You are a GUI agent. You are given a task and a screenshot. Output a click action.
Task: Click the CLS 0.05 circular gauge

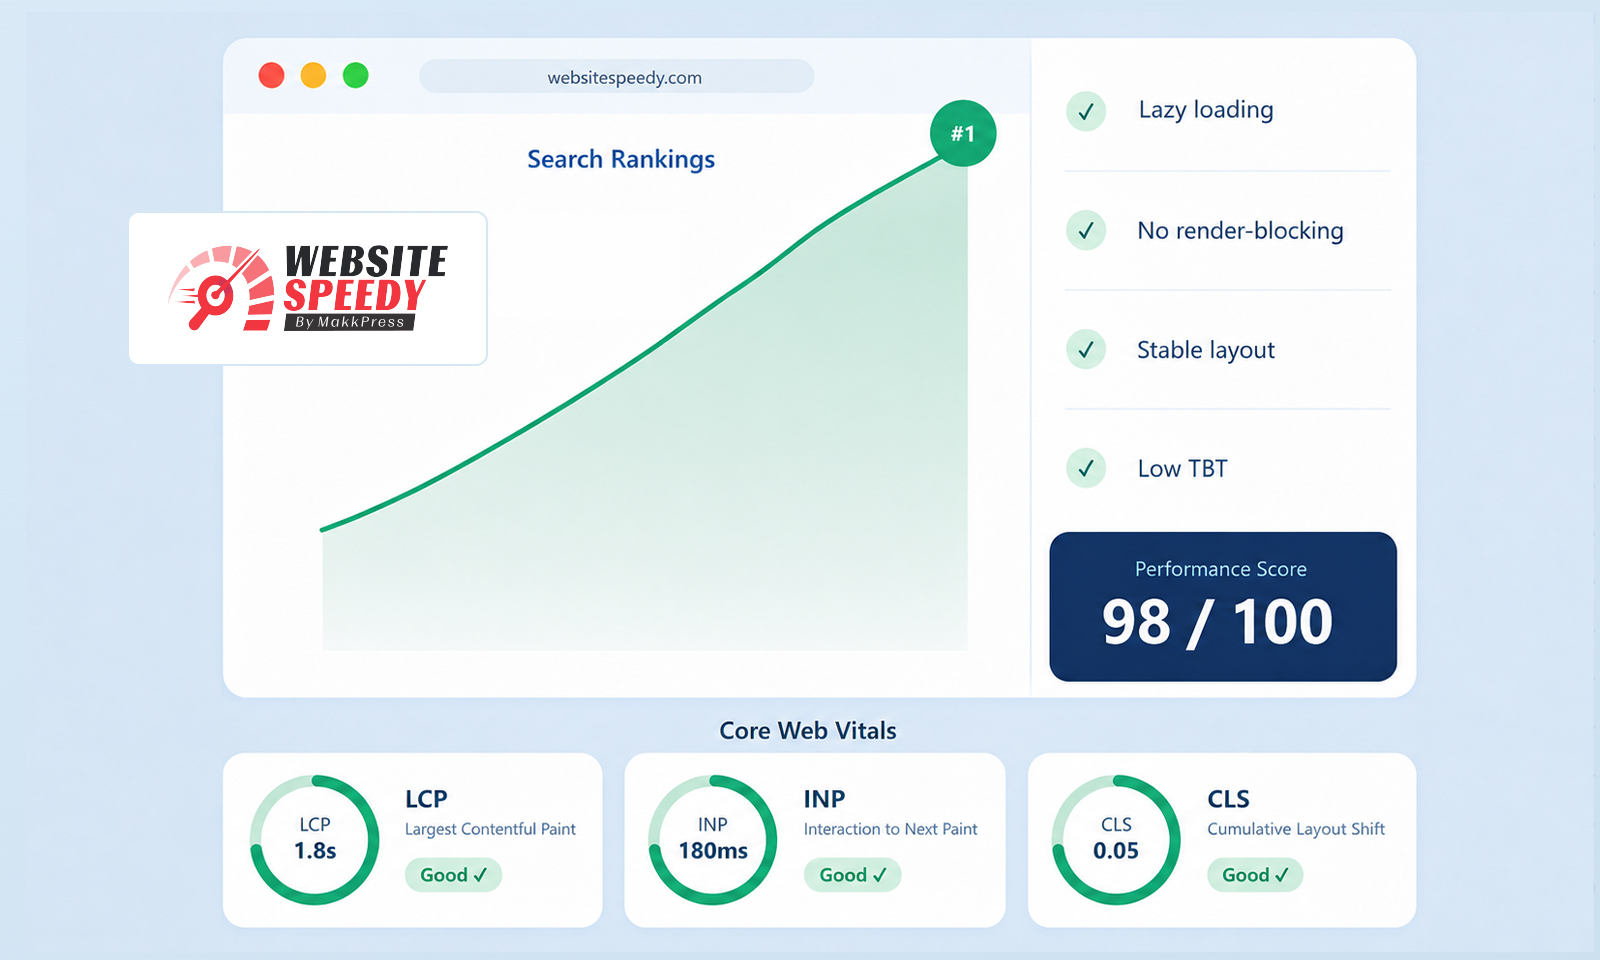pyautogui.click(x=1116, y=840)
